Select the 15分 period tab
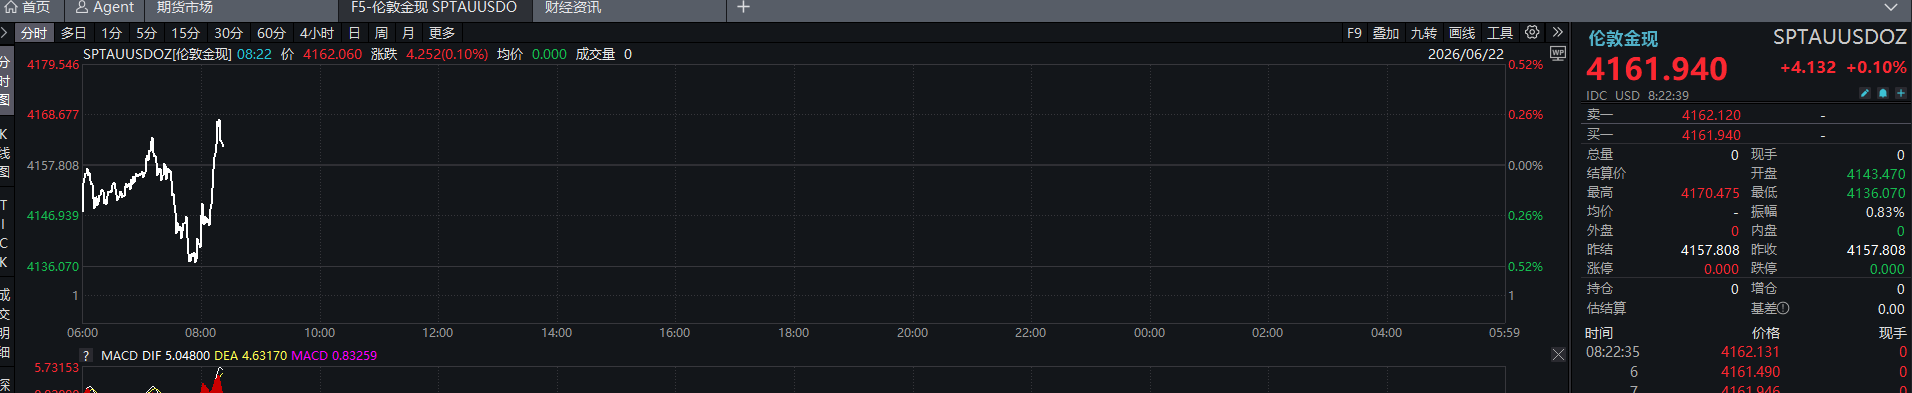 click(186, 33)
